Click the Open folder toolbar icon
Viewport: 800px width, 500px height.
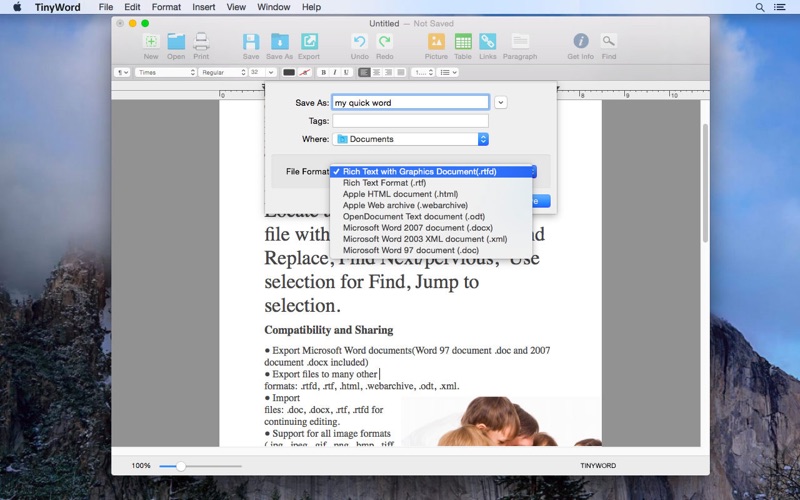click(x=176, y=42)
